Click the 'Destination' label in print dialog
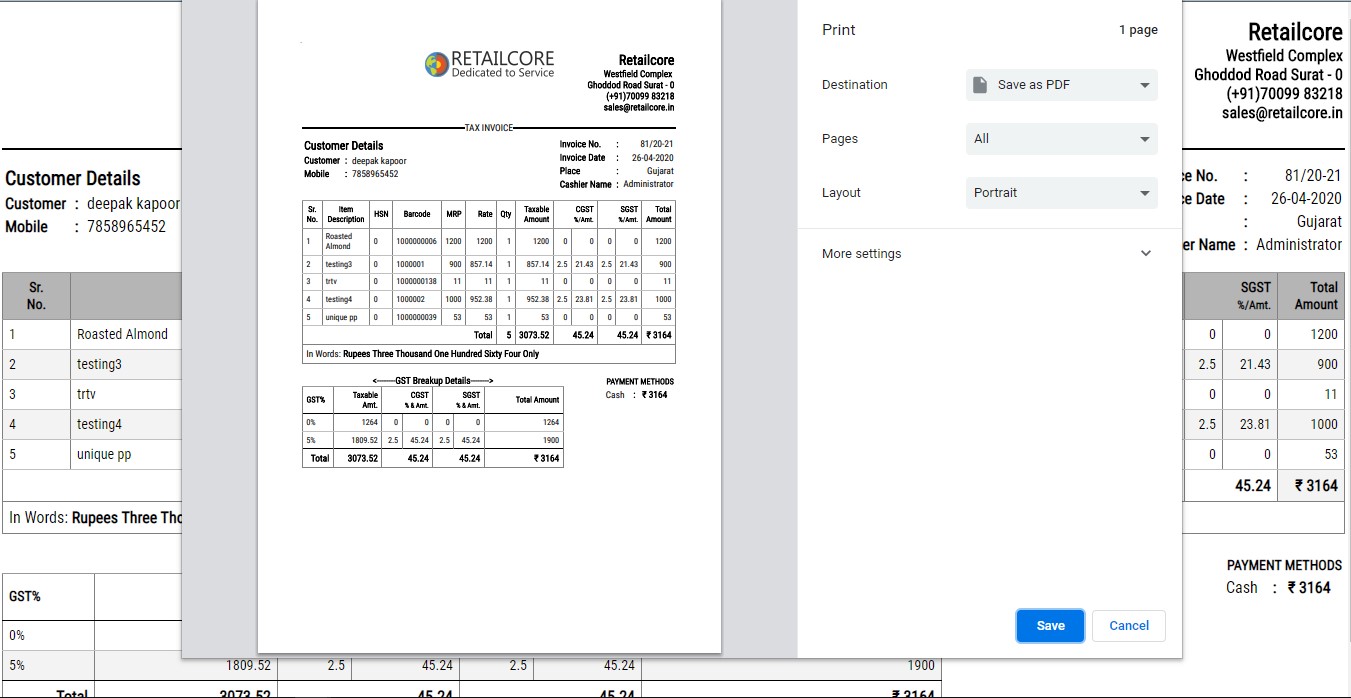1351x698 pixels. point(855,85)
